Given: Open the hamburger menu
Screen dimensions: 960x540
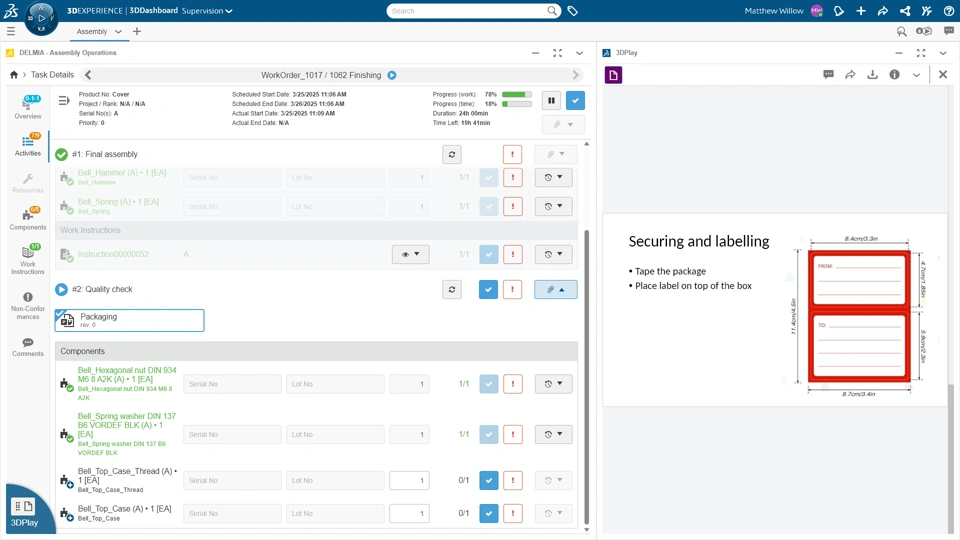Looking at the screenshot, I should click(10, 31).
